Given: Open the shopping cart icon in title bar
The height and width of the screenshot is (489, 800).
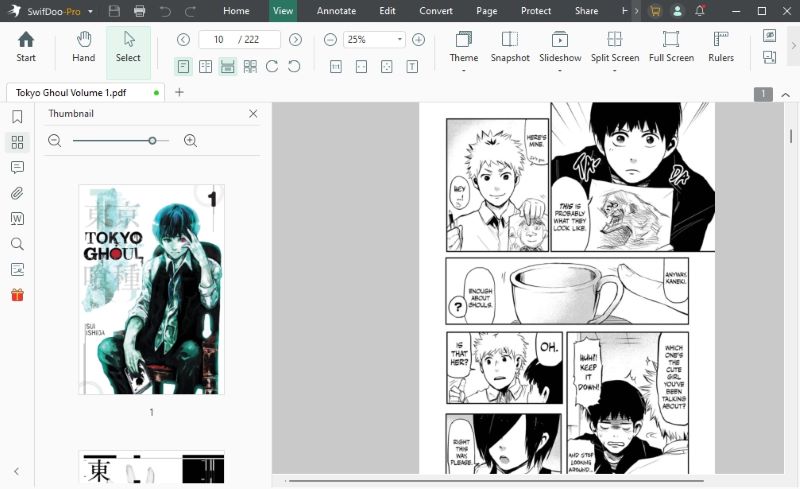Looking at the screenshot, I should click(x=655, y=11).
